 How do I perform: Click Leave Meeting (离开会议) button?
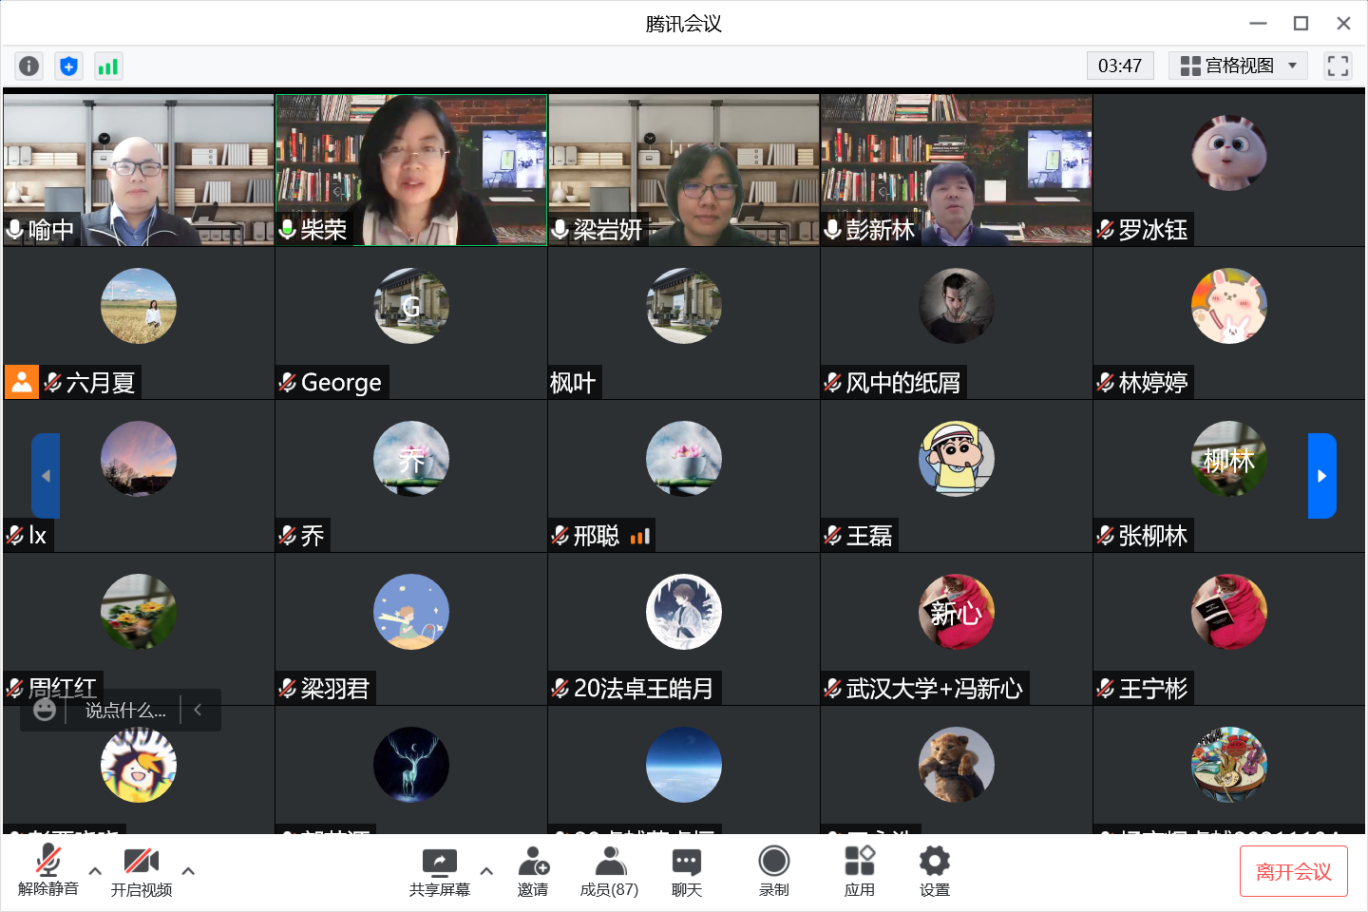pyautogui.click(x=1293, y=871)
